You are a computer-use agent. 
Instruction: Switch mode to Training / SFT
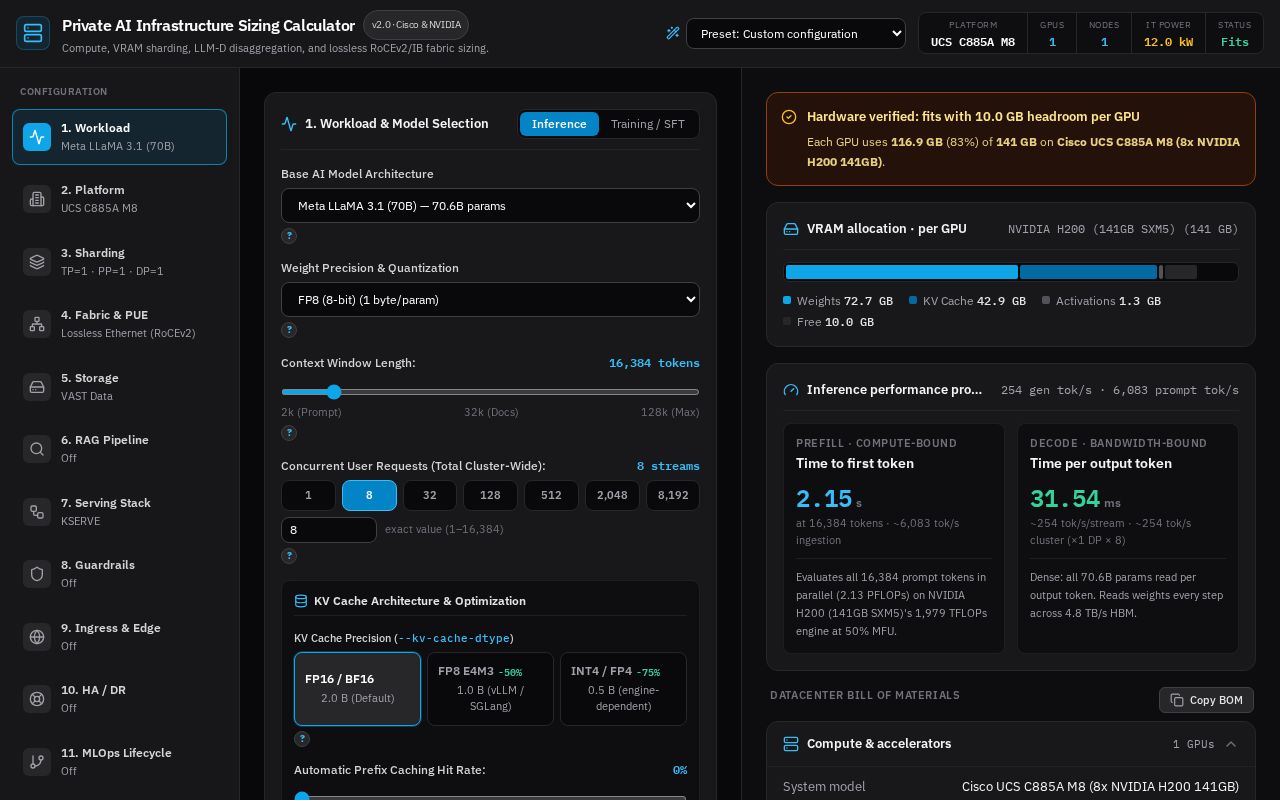(648, 124)
